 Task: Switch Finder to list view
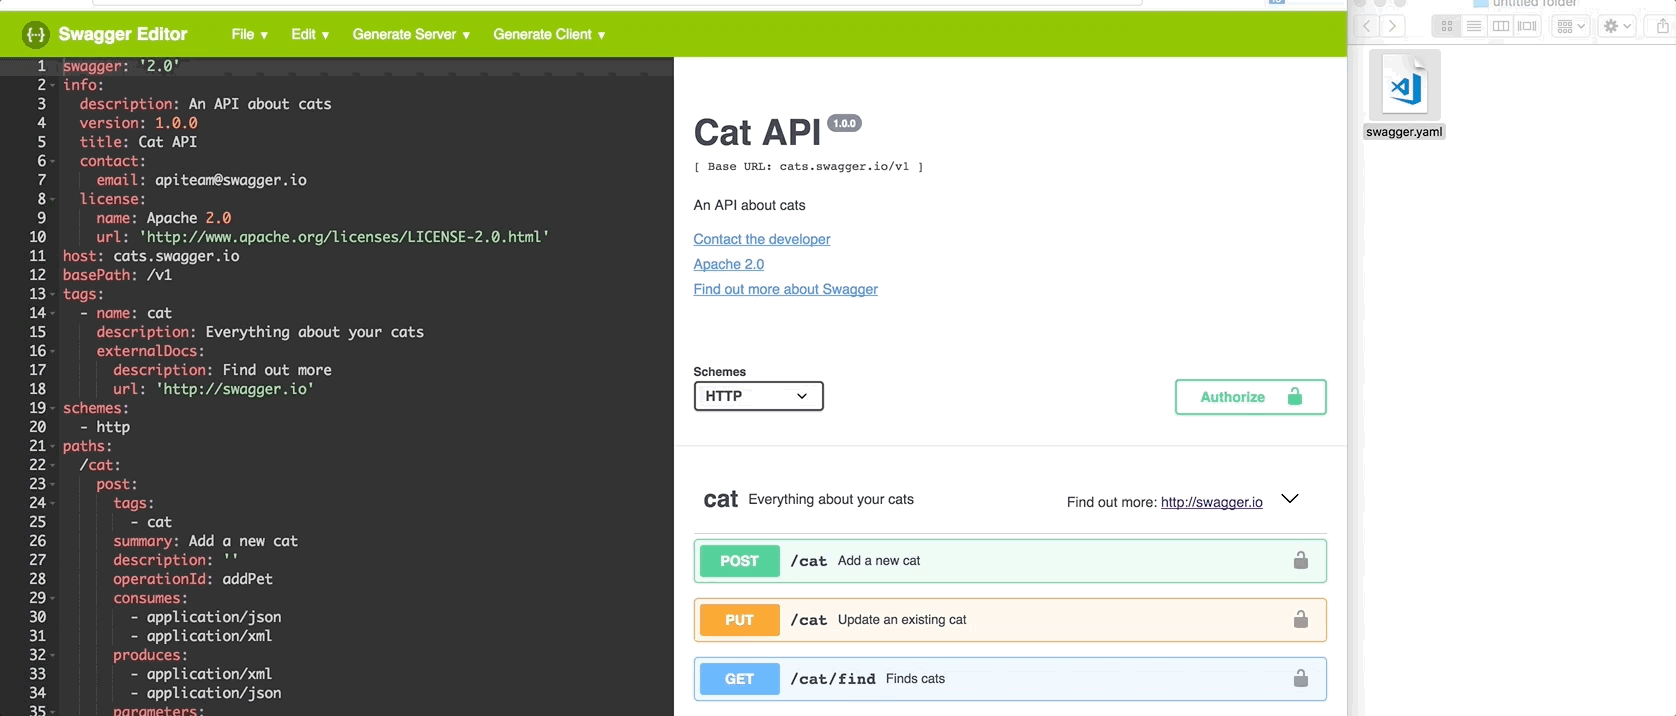[x=1473, y=26]
